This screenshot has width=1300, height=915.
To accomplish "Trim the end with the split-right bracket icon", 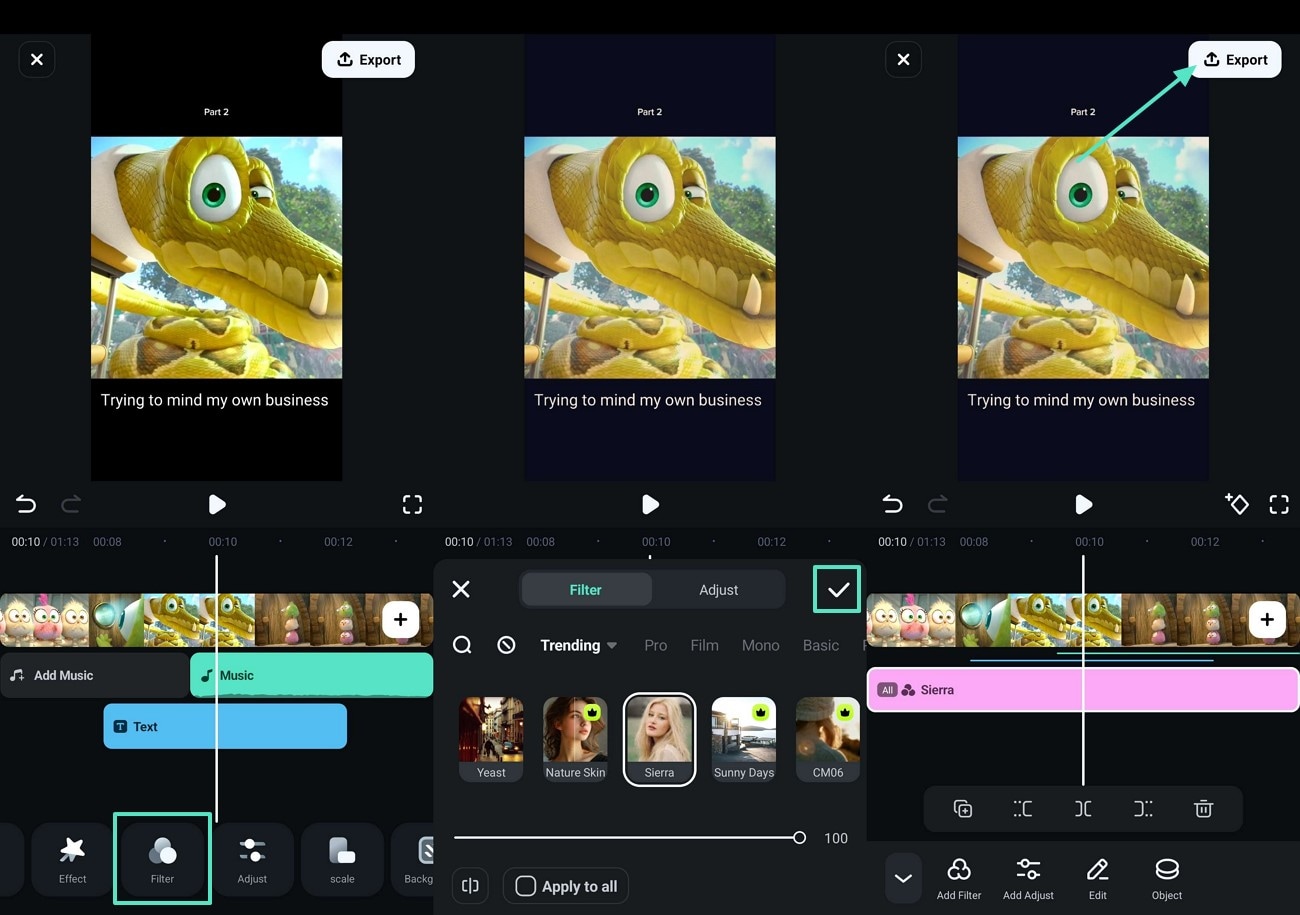I will [x=1143, y=809].
